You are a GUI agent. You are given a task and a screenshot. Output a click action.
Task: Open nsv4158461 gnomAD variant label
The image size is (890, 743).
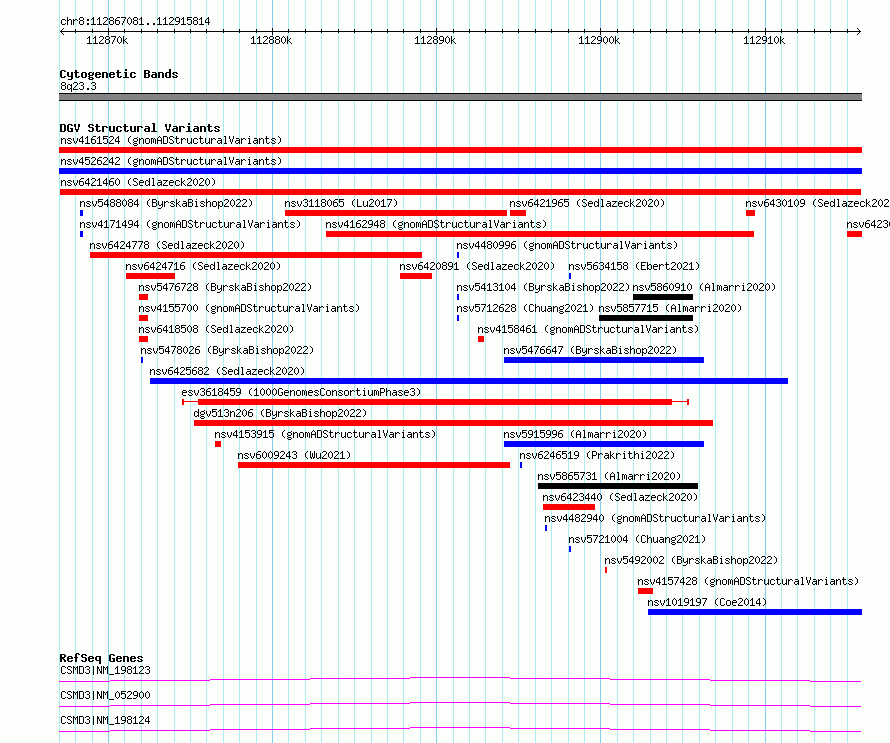click(588, 329)
